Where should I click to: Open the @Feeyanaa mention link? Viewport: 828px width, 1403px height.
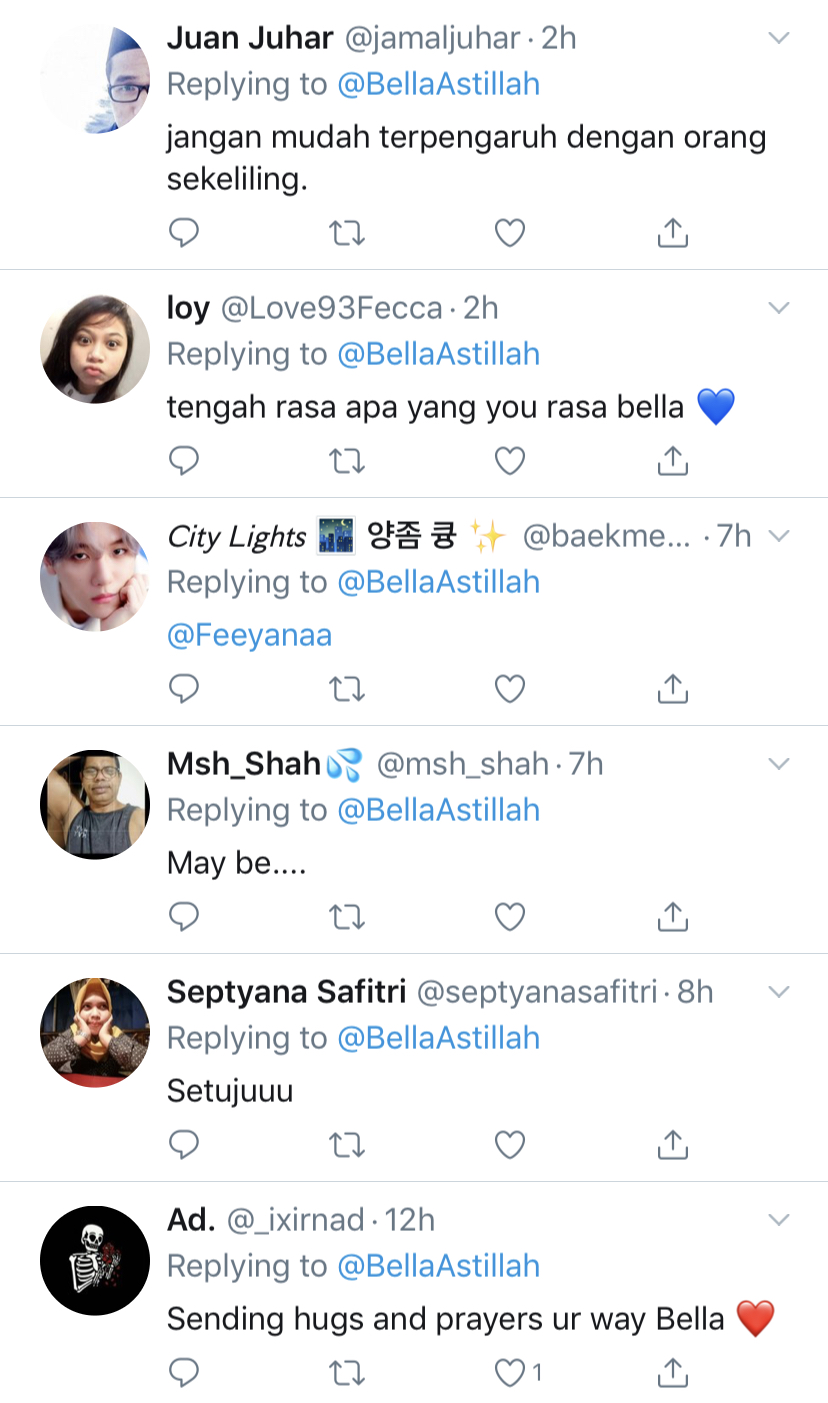[249, 636]
